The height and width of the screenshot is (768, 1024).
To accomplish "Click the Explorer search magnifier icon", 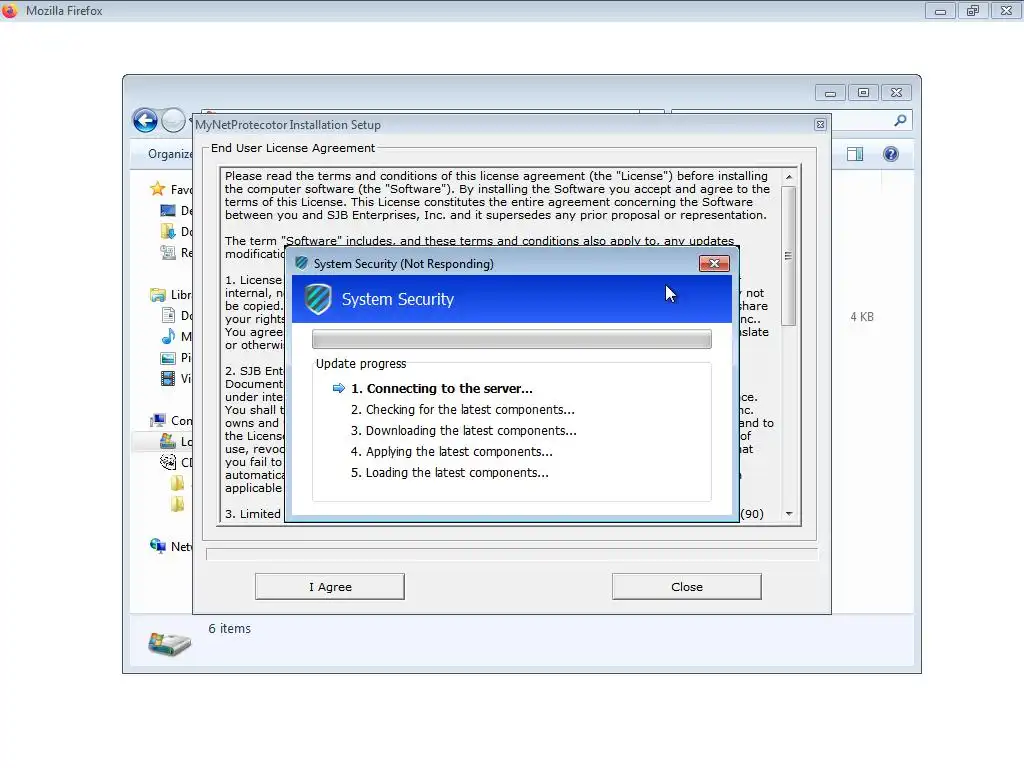I will (x=900, y=120).
